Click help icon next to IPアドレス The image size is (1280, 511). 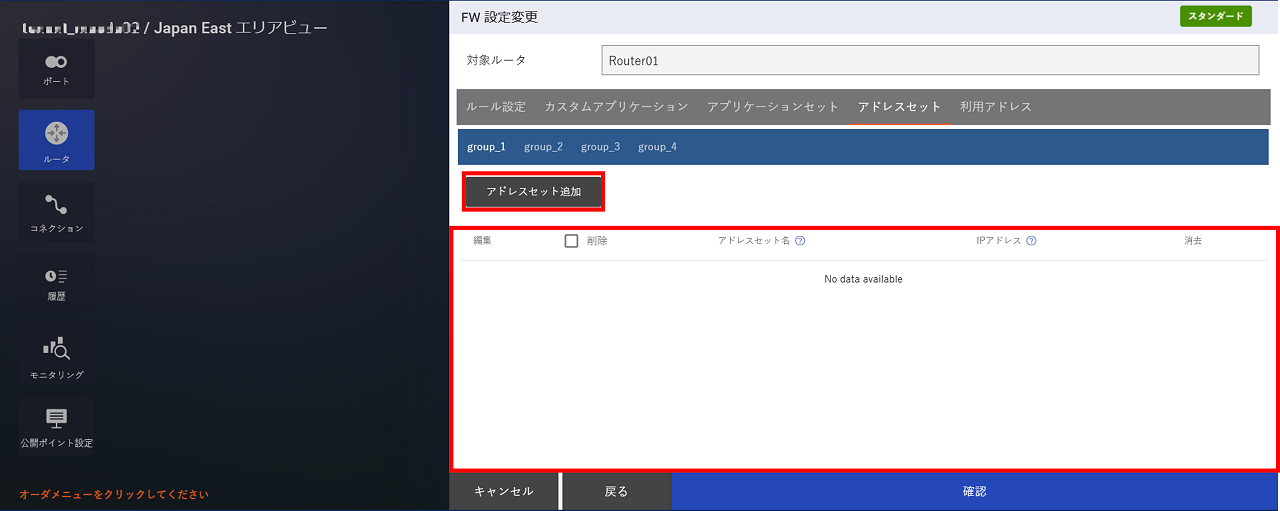[x=1031, y=241]
